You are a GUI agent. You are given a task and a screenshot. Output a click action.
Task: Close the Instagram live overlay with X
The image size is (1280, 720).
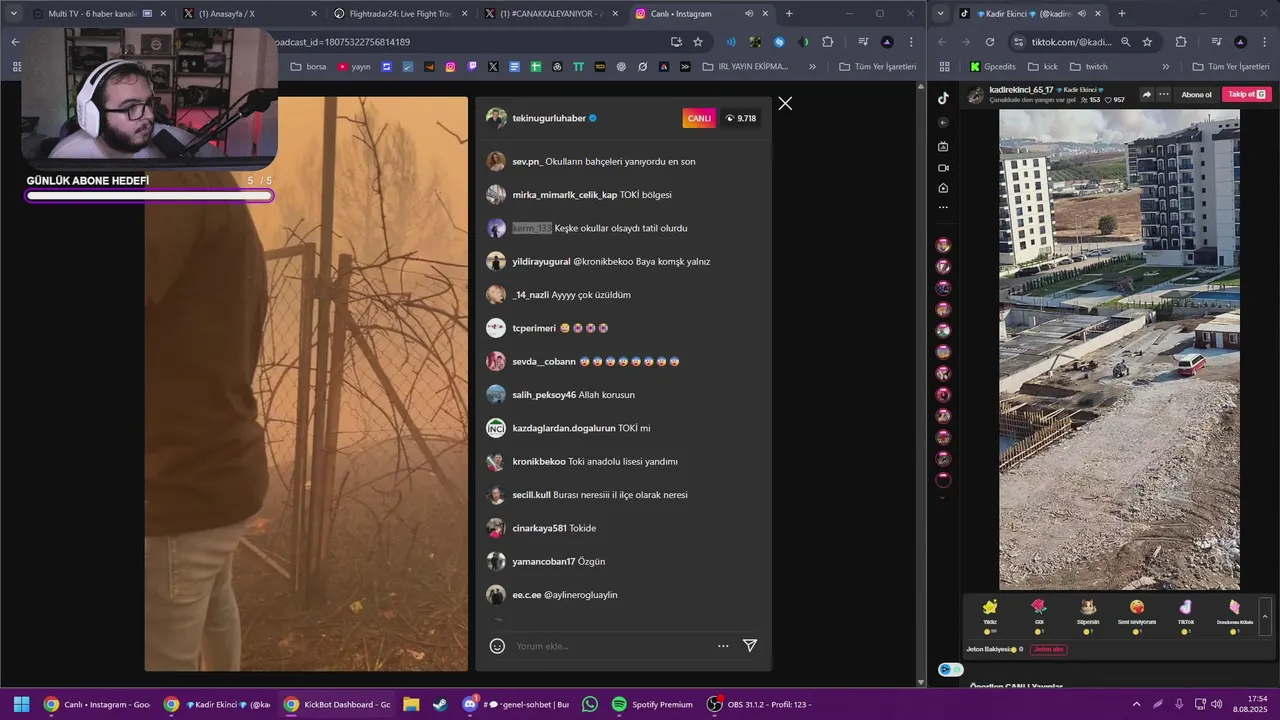(x=785, y=103)
